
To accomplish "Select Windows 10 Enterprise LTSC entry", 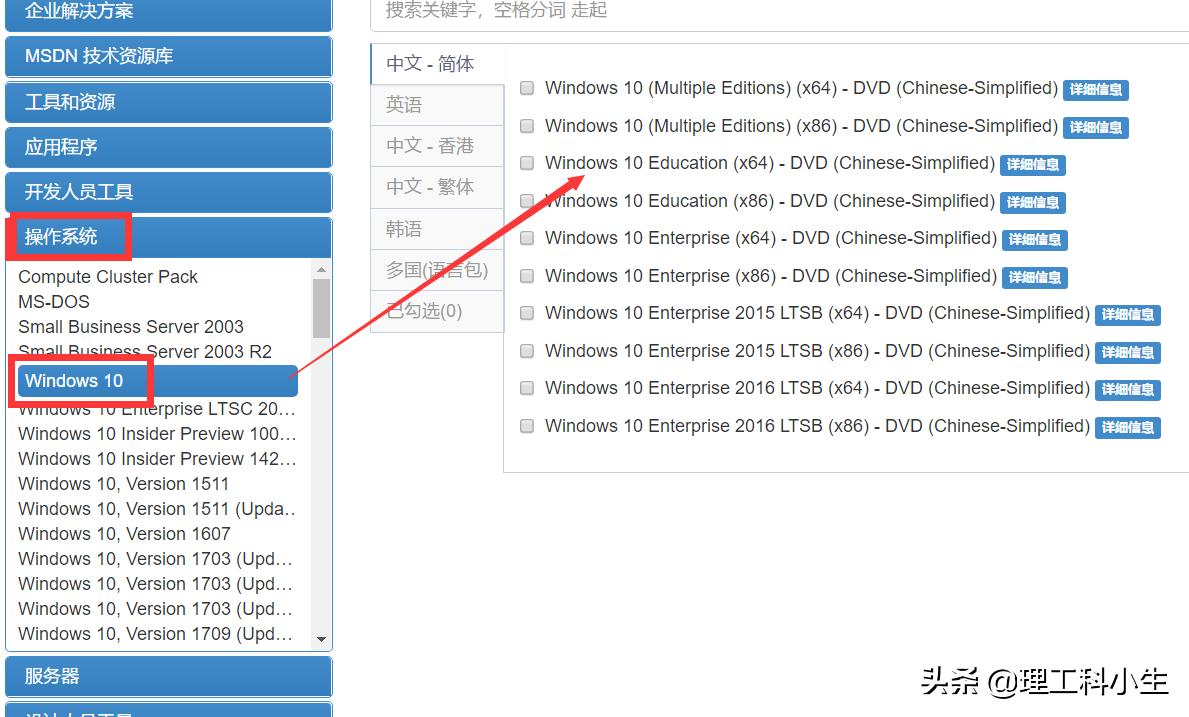I will click(x=157, y=409).
